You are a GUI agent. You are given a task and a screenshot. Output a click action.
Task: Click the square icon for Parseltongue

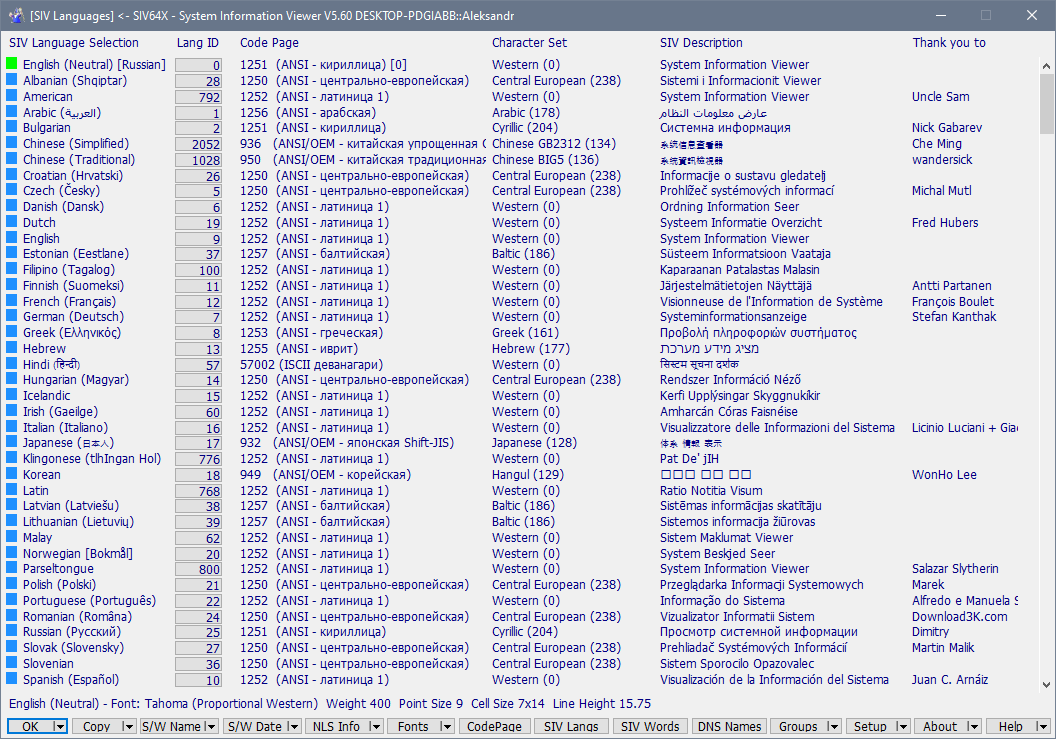[x=11, y=568]
